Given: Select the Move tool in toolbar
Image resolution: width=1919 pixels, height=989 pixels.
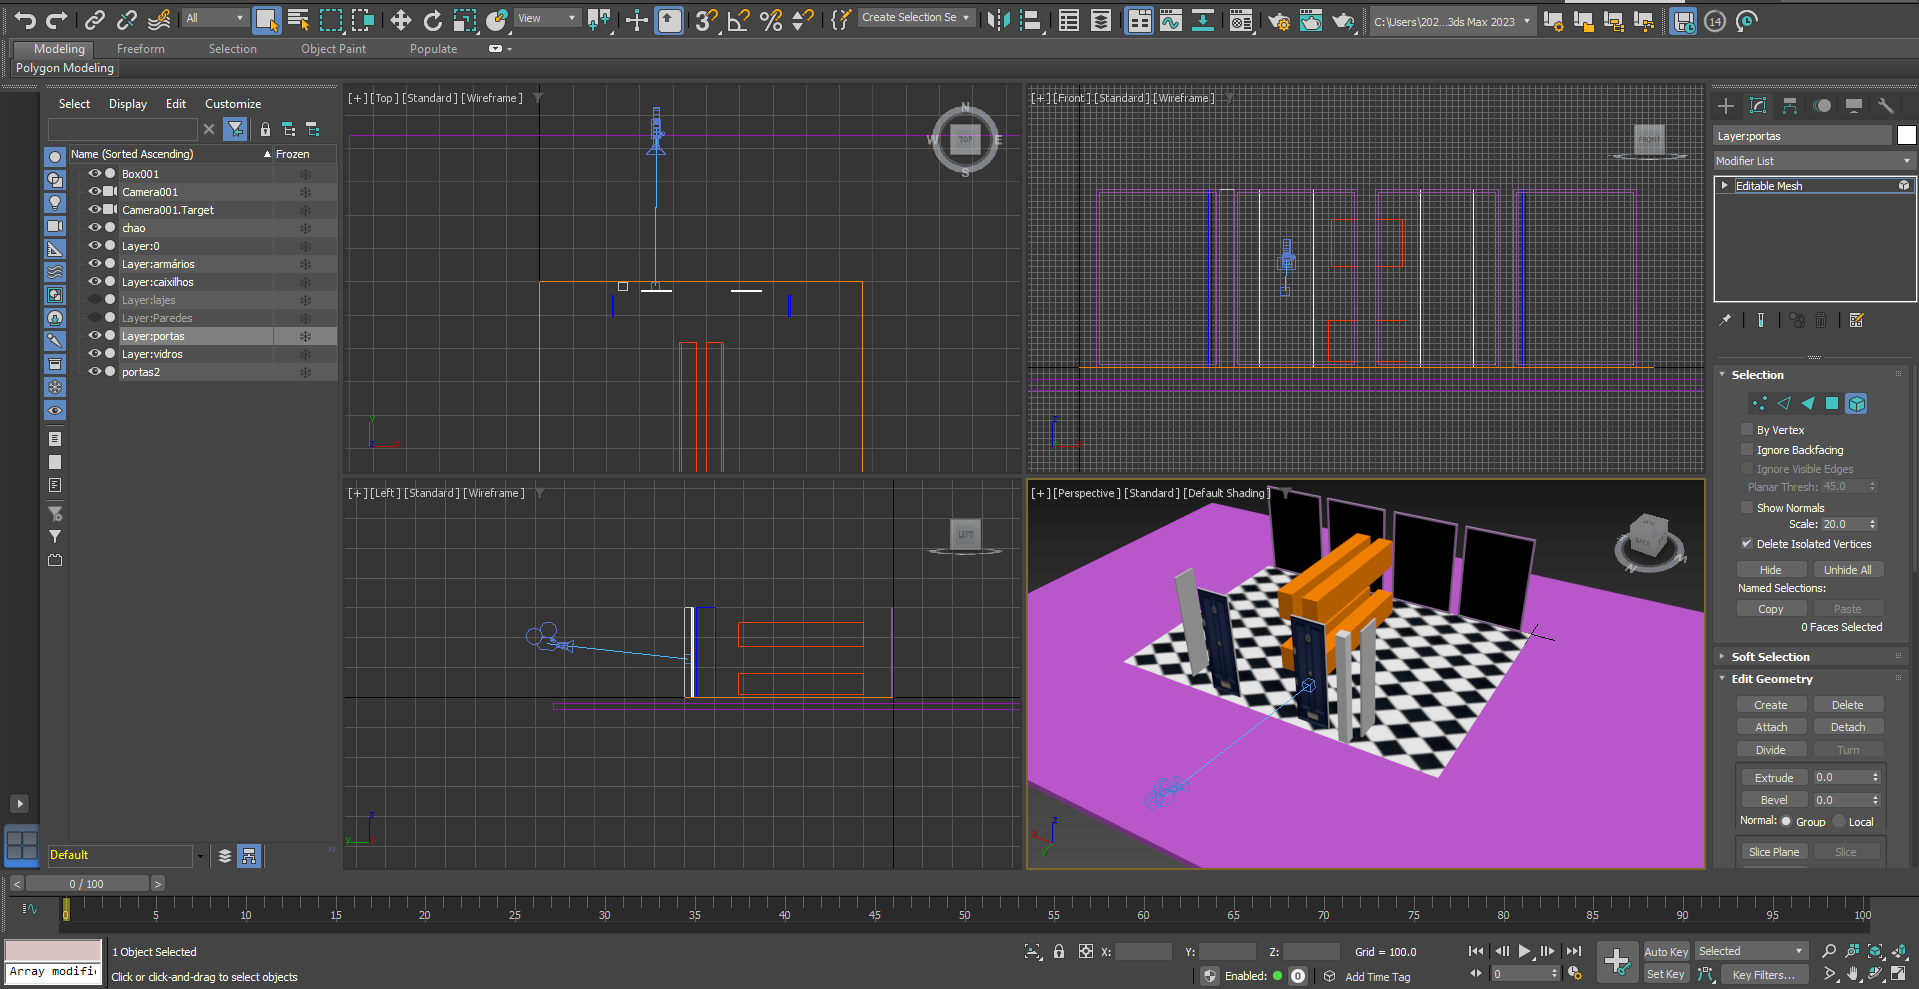Looking at the screenshot, I should [400, 20].
